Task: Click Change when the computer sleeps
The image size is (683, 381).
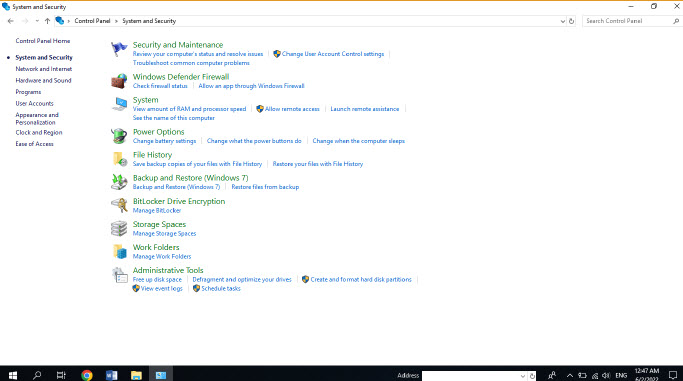Action: tap(358, 141)
